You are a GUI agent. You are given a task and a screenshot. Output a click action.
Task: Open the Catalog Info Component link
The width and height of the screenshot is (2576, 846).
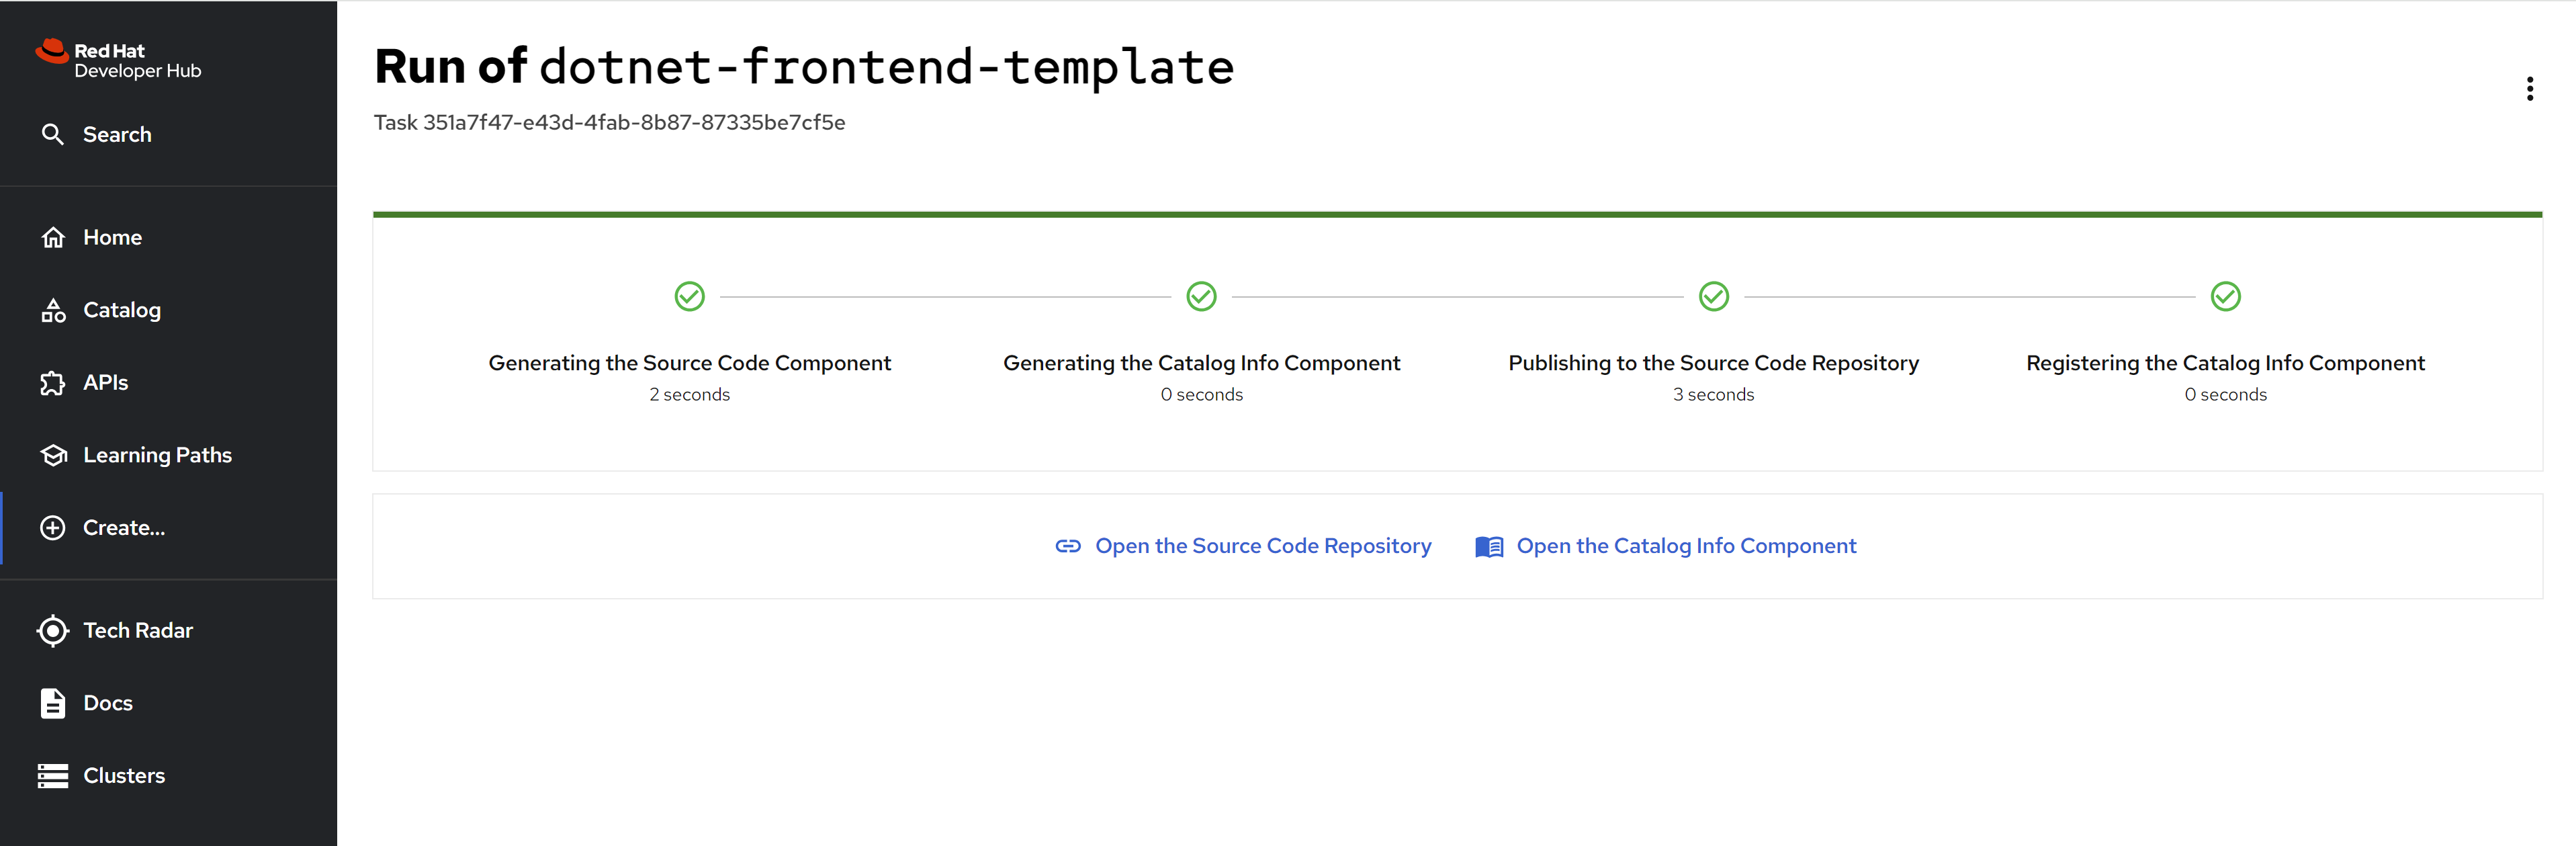[x=1685, y=546]
